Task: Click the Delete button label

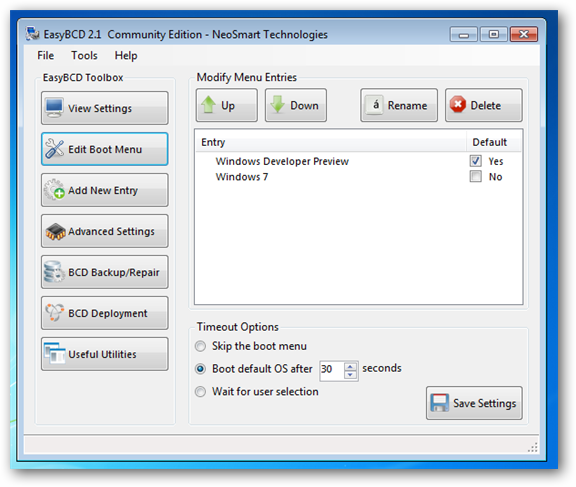Action: pos(486,105)
